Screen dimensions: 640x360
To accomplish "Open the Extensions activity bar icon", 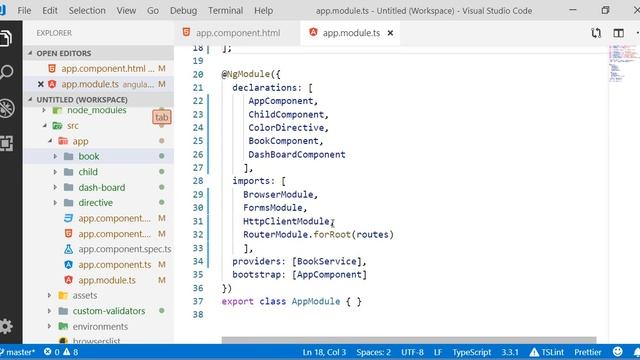I will (6, 143).
